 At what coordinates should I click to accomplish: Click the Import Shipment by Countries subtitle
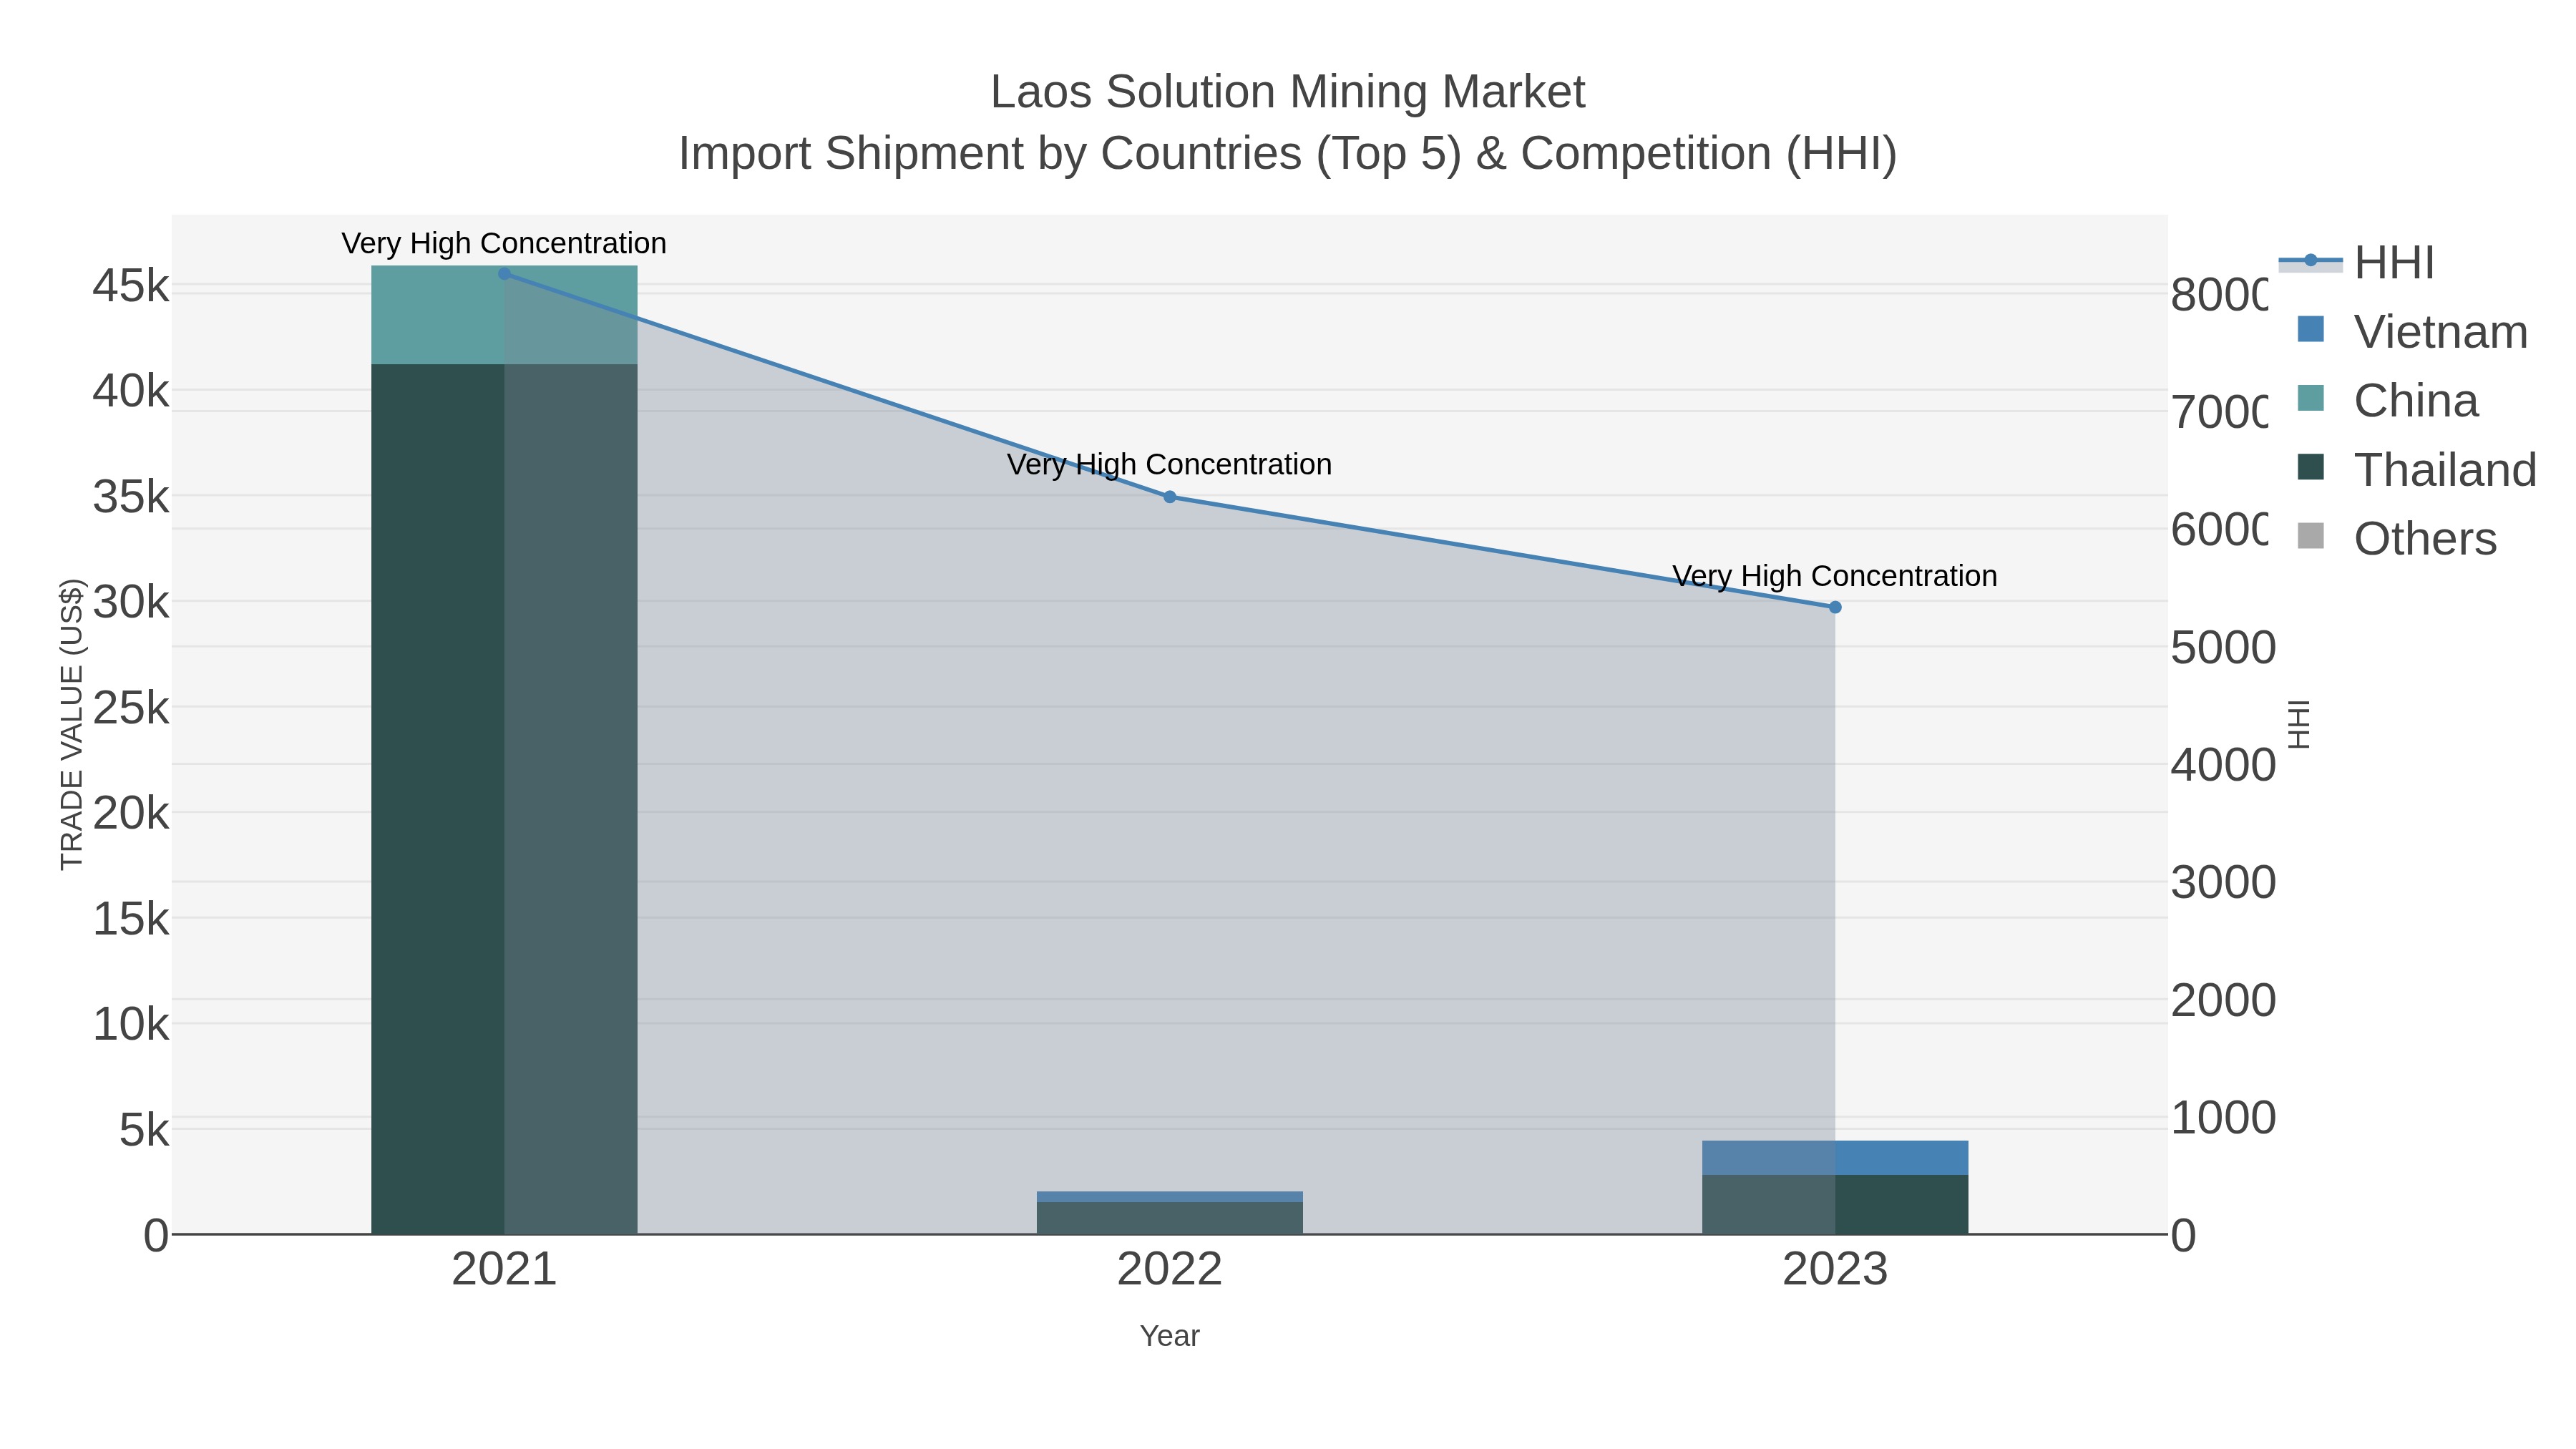click(1288, 154)
